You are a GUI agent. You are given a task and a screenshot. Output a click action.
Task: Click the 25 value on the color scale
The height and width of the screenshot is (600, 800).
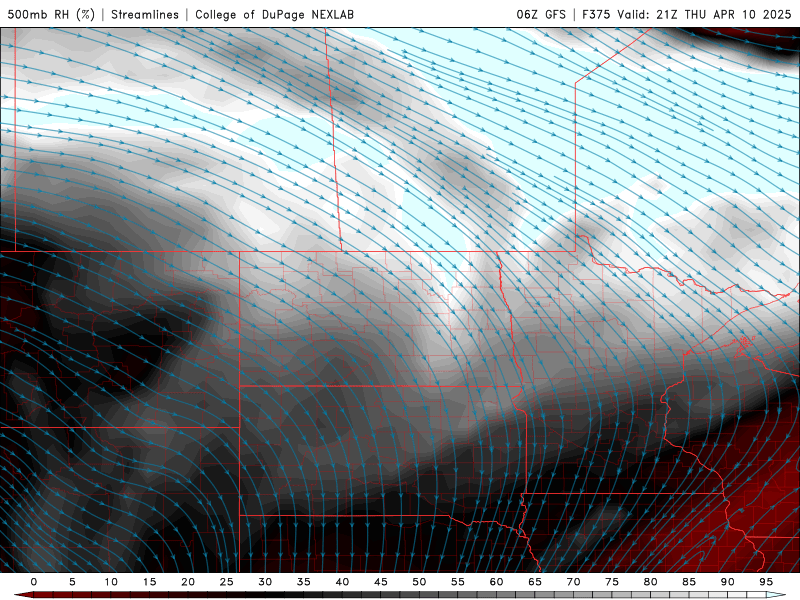pos(227,582)
